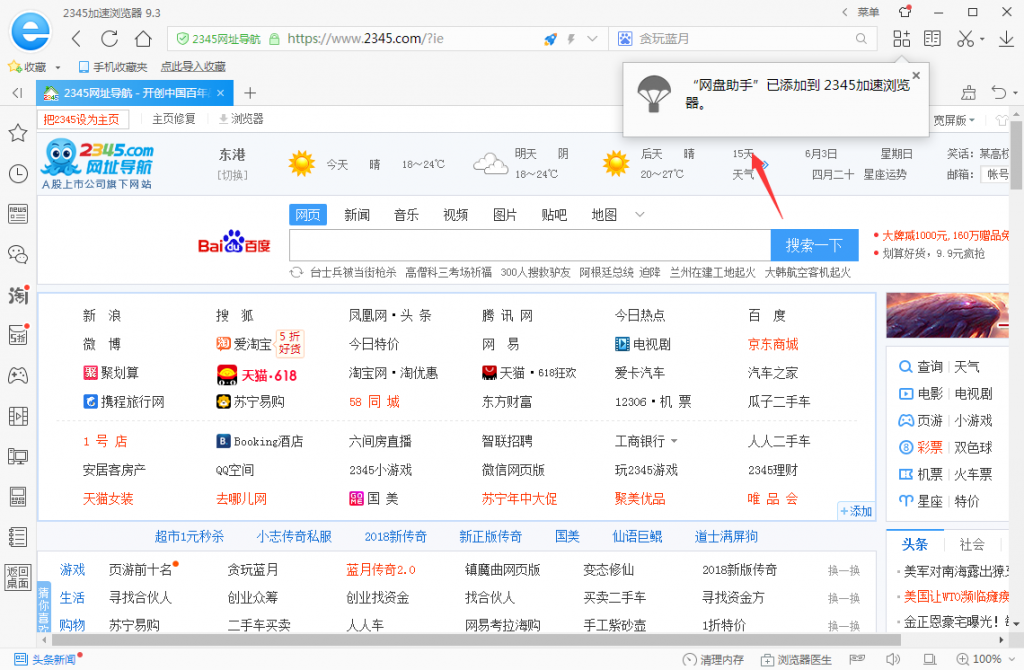
Task: Open the downloads arrow icon
Action: [1006, 39]
